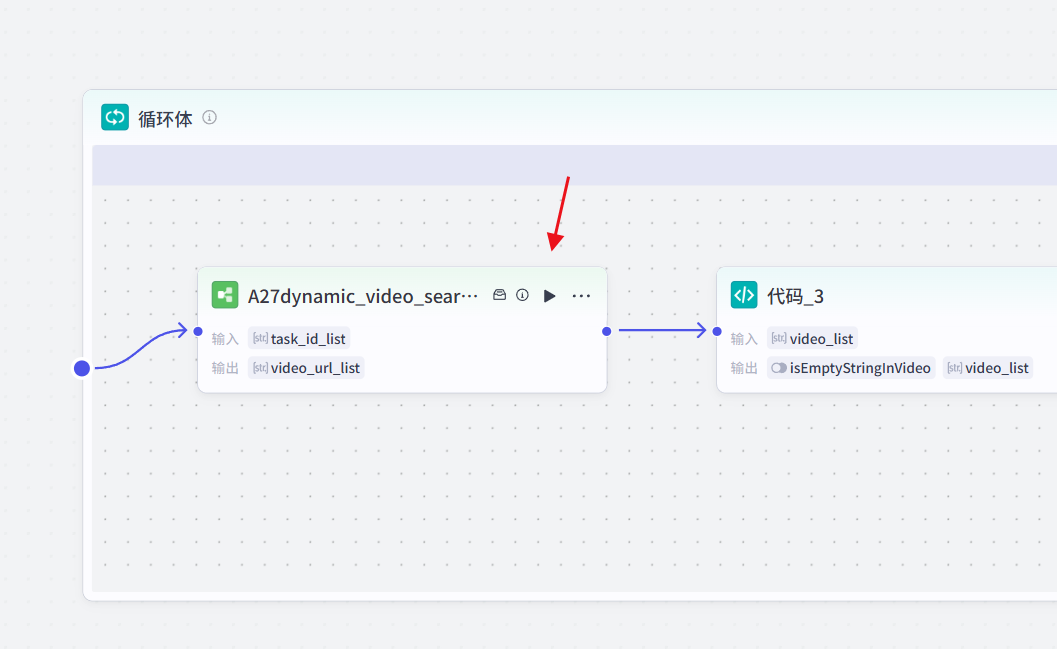The image size is (1057, 649).
Task: Click the input port of A27dynamic node
Action: point(198,331)
